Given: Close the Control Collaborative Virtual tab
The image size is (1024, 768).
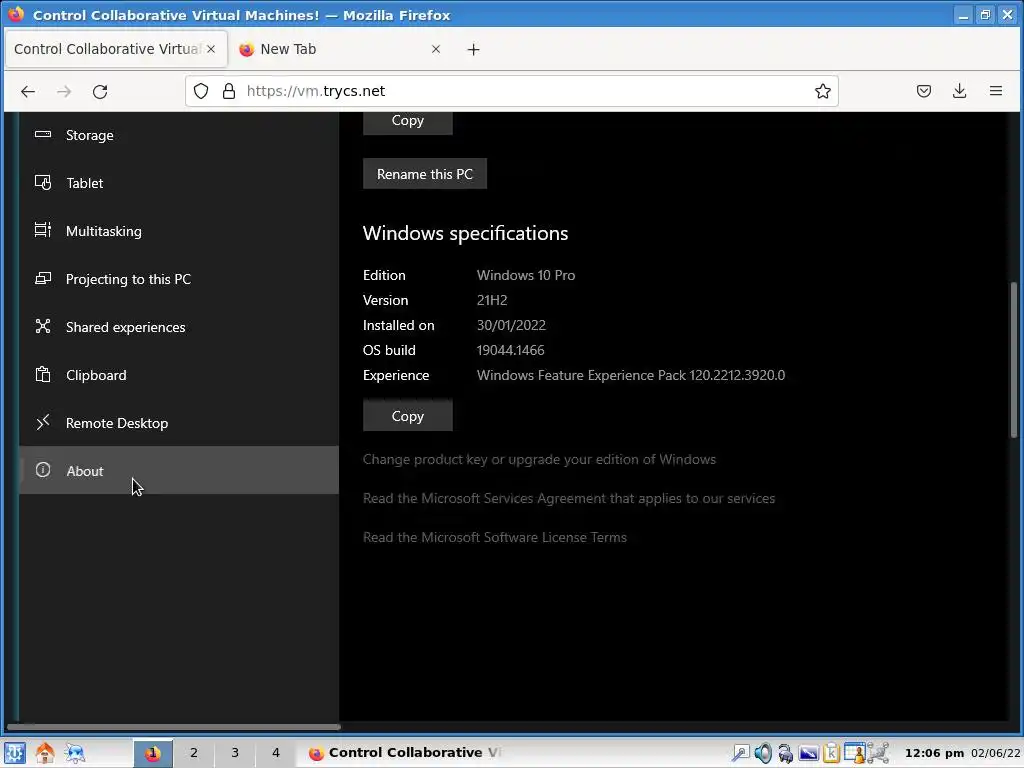Looking at the screenshot, I should click(211, 50).
